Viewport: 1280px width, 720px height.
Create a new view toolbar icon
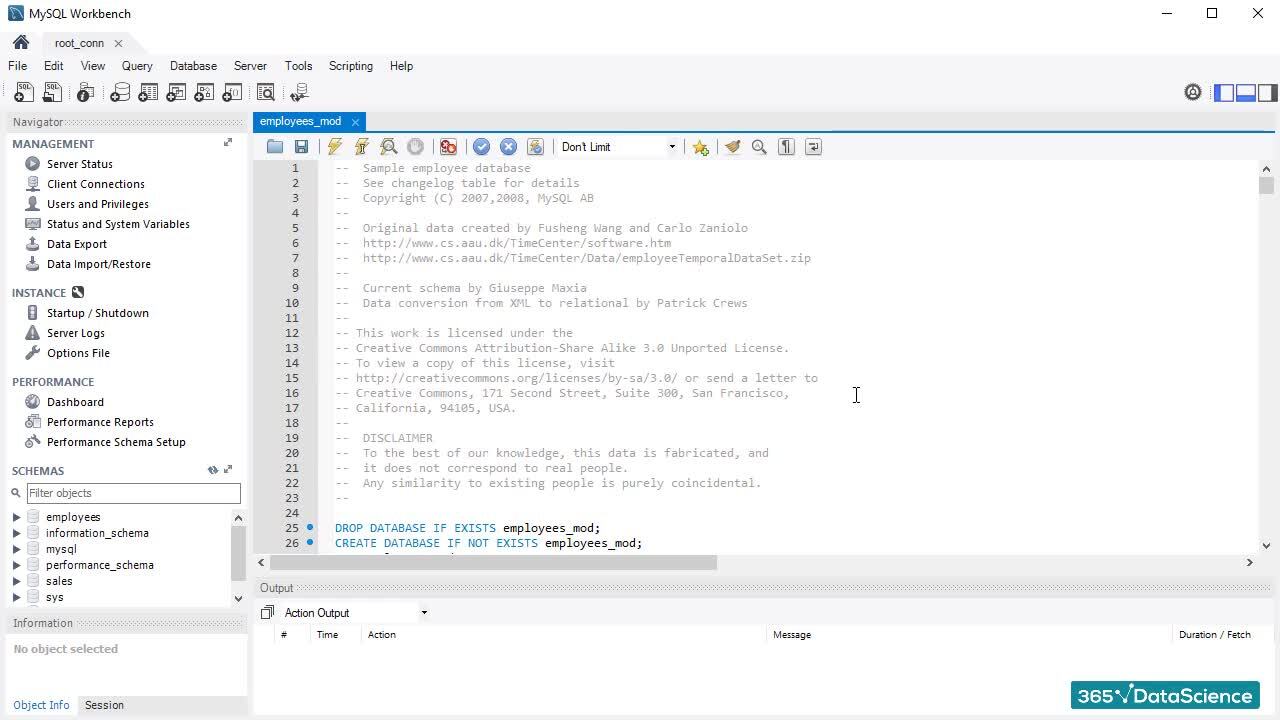click(x=176, y=93)
